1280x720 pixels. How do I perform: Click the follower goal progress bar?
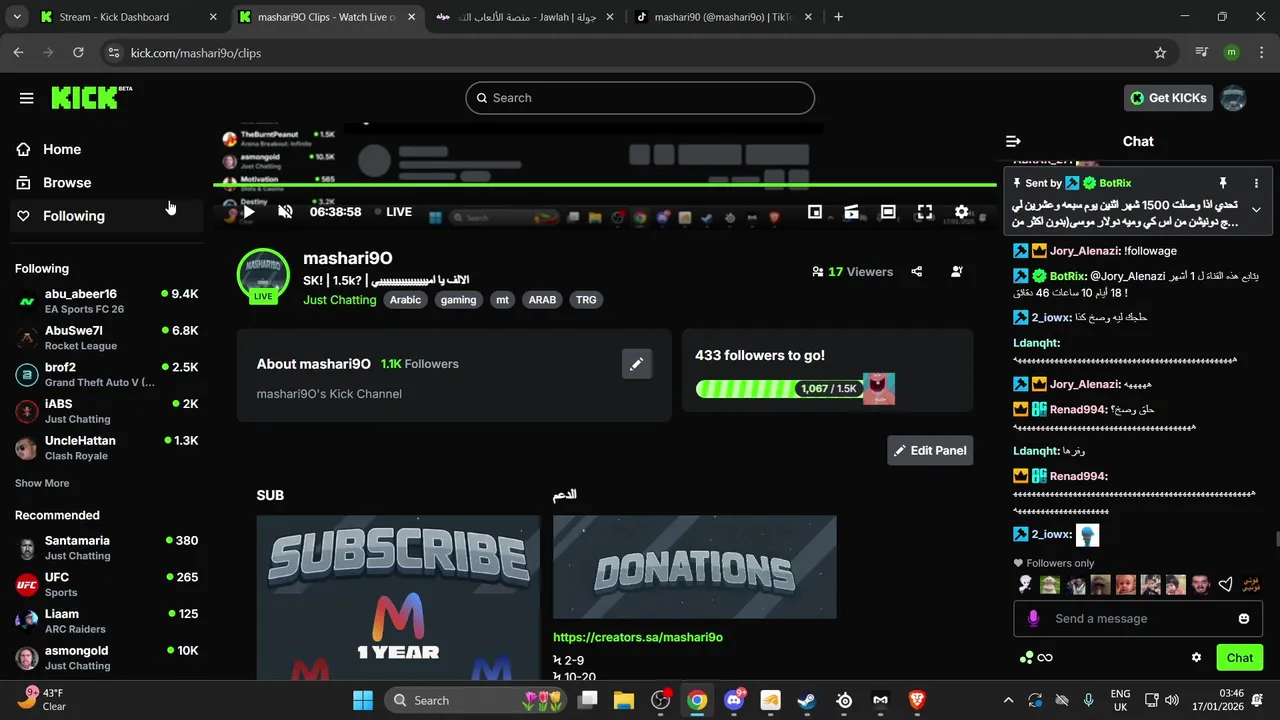[x=778, y=388]
